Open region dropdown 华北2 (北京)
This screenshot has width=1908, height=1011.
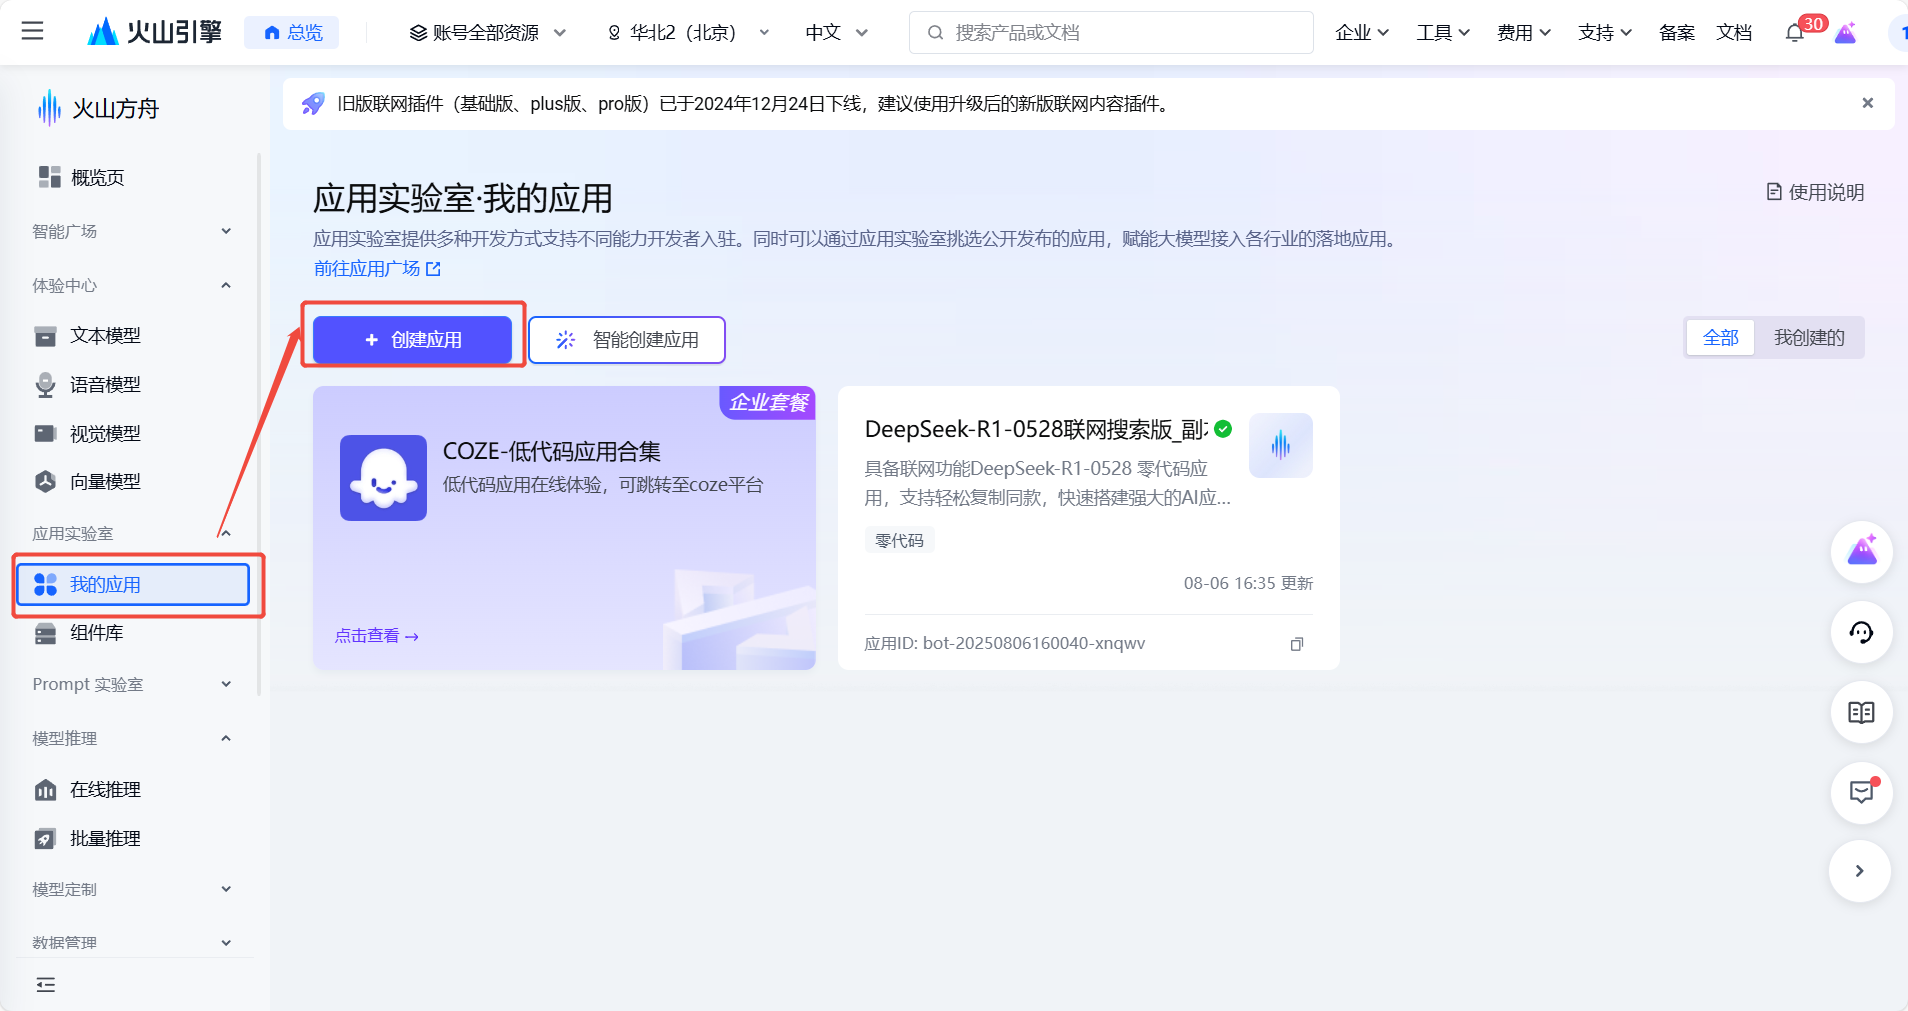tap(688, 33)
